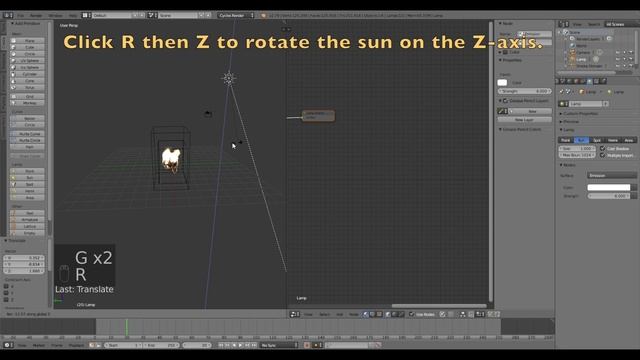Open the All Scenes outliner filter dropdown
Image resolution: width=640 pixels, height=360 pixels.
622,24
